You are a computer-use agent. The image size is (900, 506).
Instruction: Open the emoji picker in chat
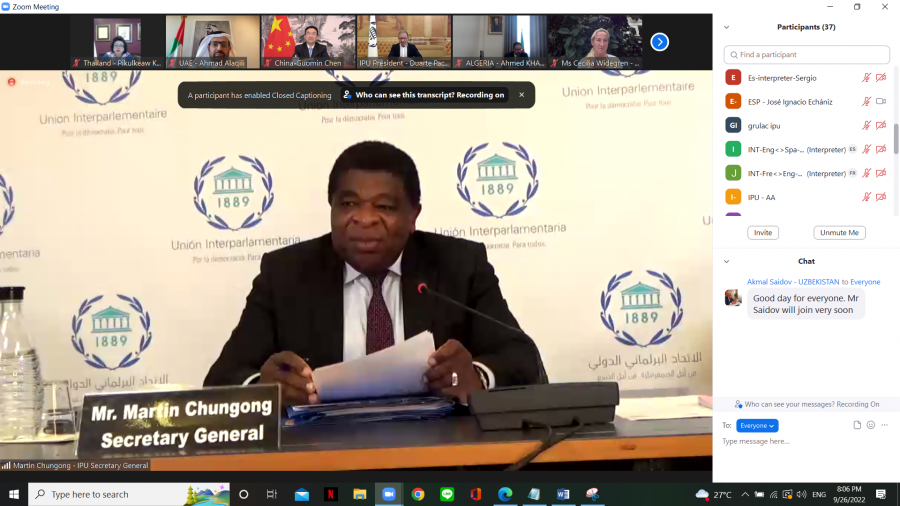click(x=871, y=425)
